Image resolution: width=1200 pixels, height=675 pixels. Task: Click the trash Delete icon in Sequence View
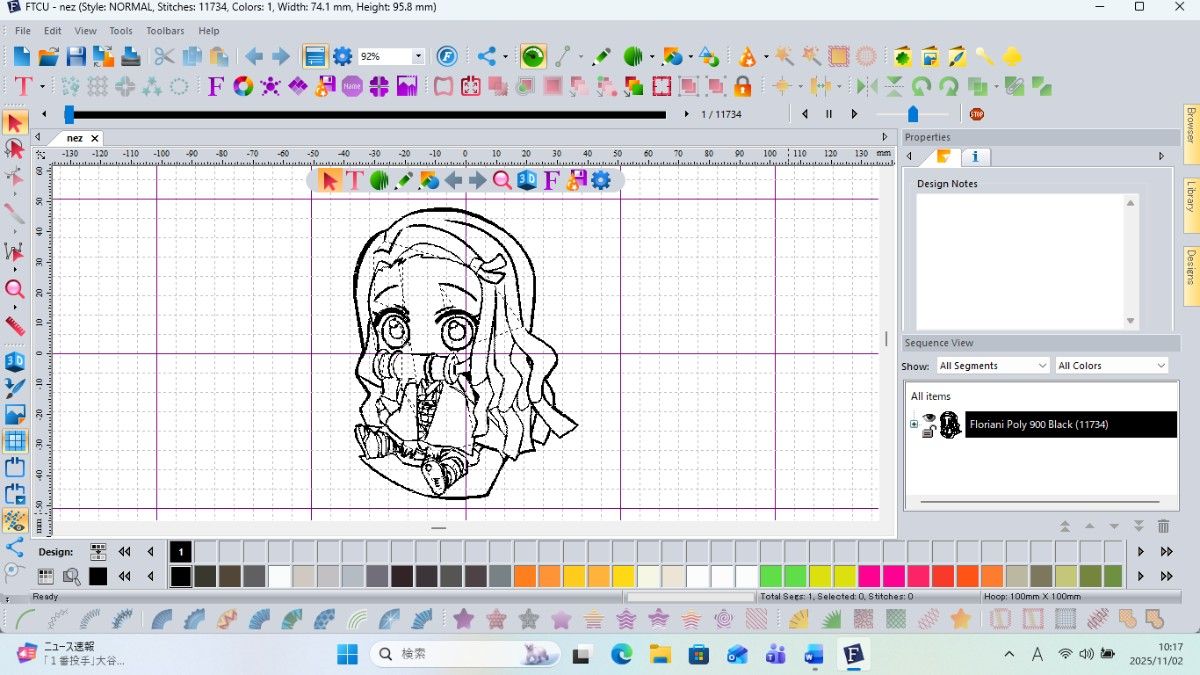pyautogui.click(x=1163, y=526)
